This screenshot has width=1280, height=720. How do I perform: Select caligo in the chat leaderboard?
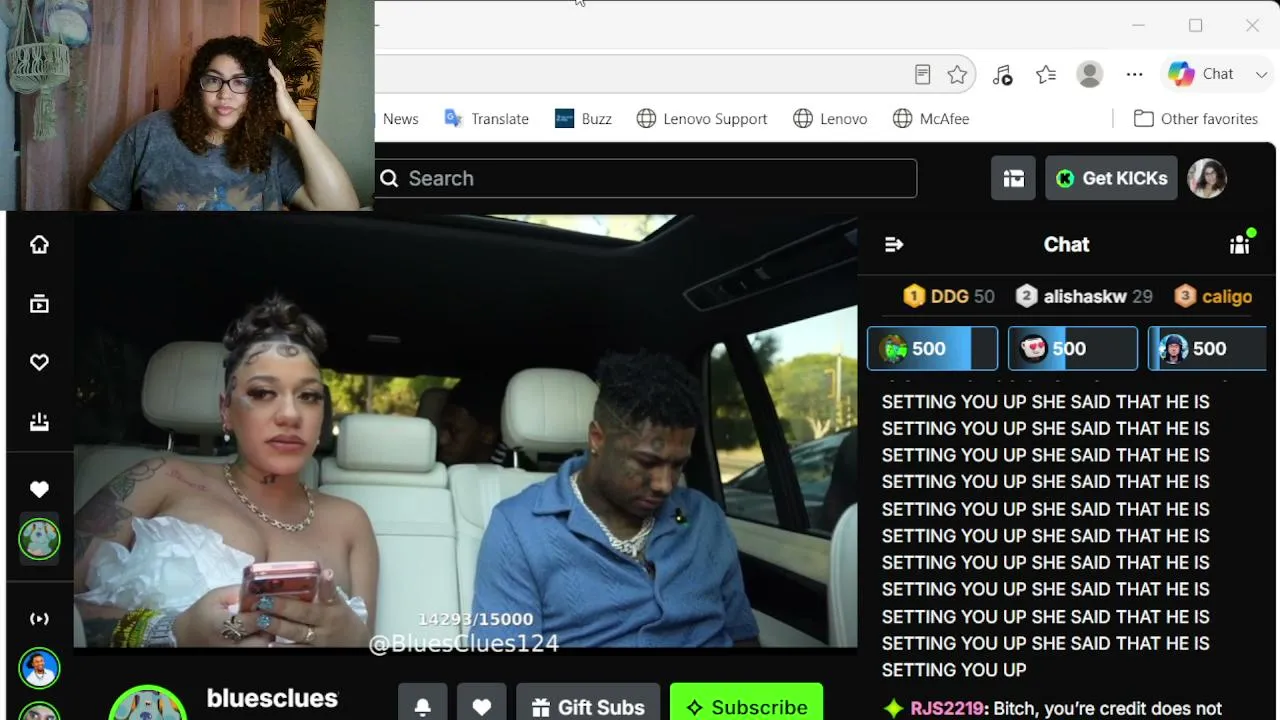1214,296
